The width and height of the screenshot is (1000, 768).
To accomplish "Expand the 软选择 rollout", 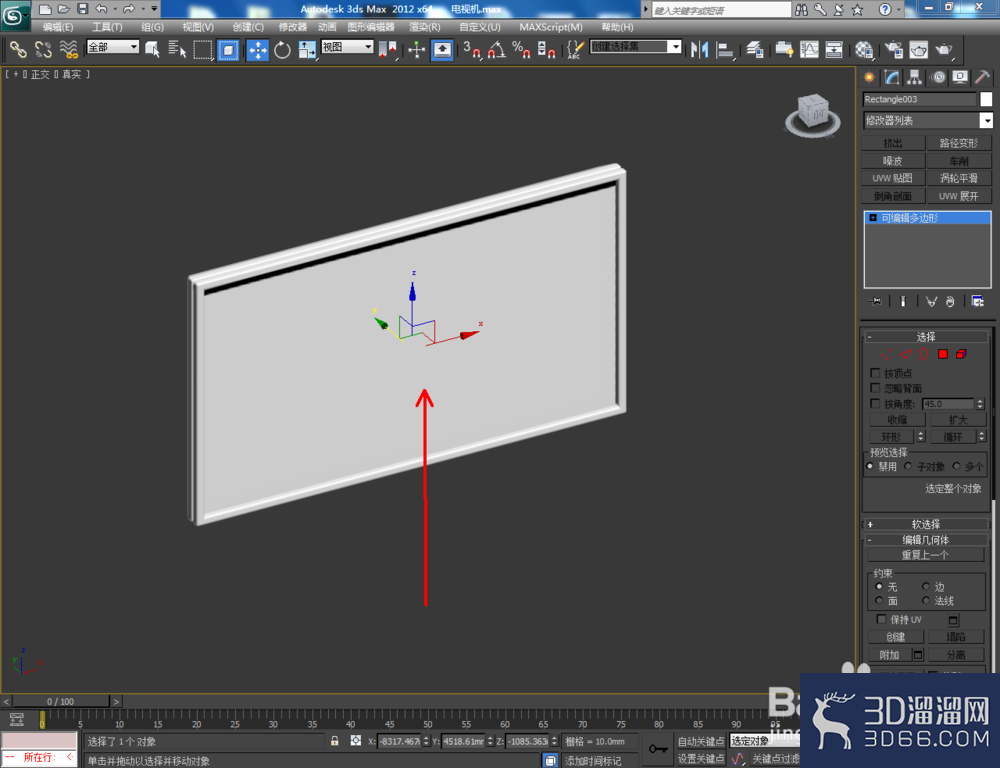I will [925, 524].
